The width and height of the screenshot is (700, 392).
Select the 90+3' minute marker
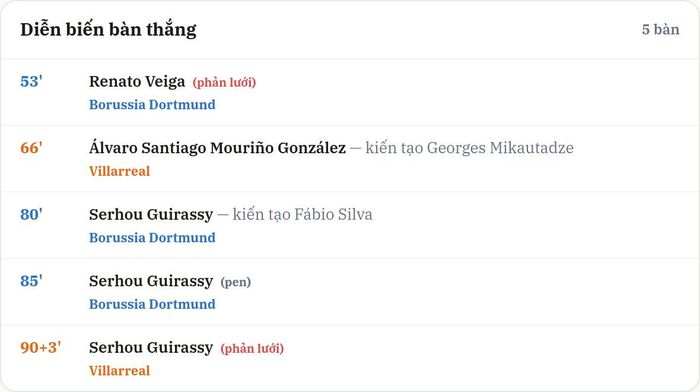point(41,347)
